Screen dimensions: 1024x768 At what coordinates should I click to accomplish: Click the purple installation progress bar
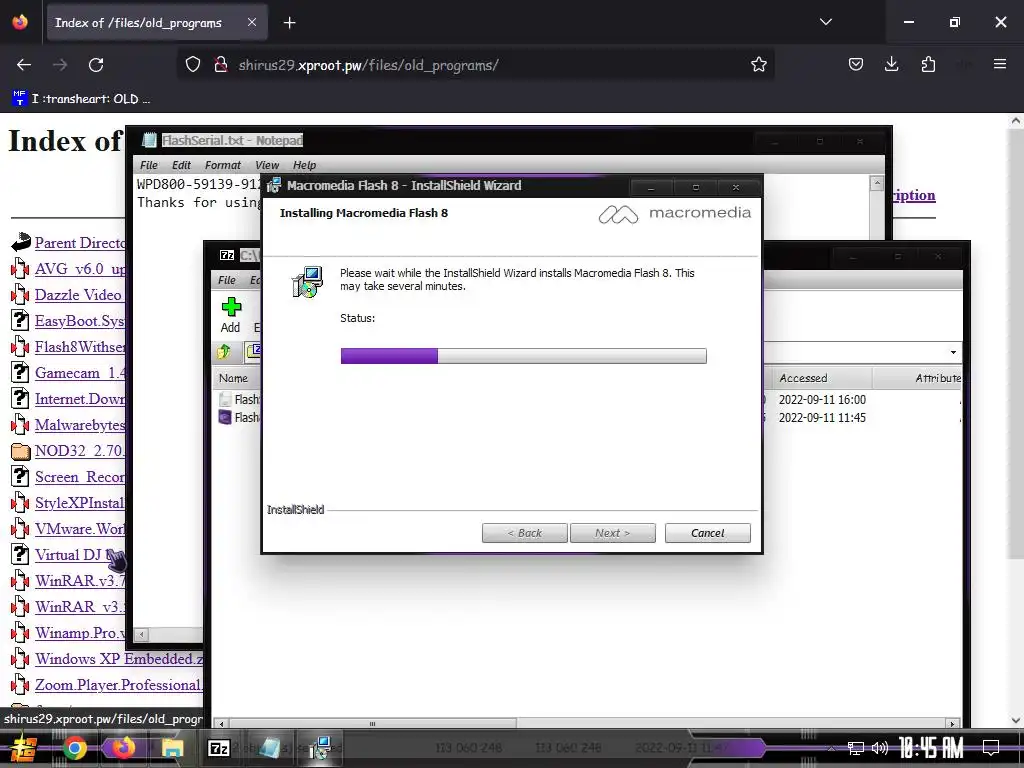coord(523,356)
